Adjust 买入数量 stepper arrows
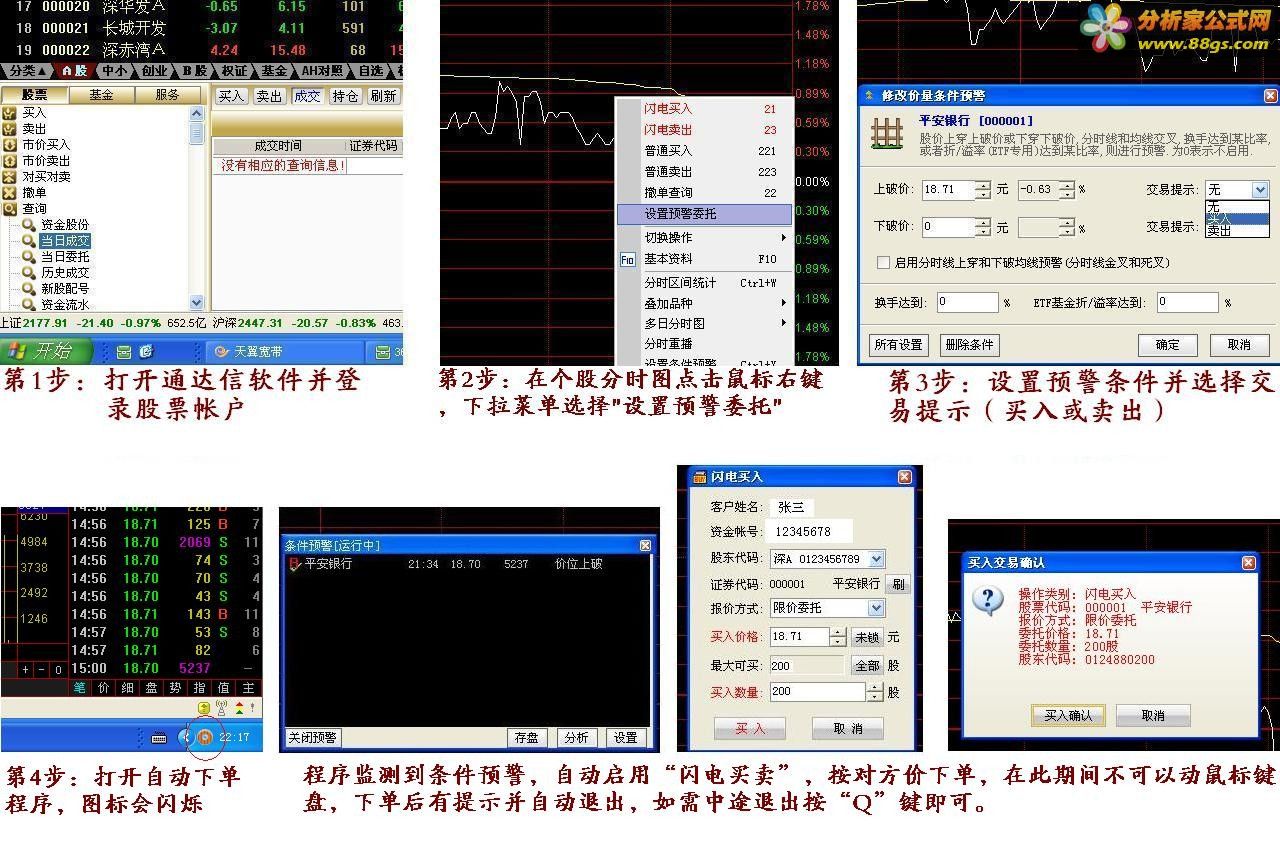Image resolution: width=1280 pixels, height=850 pixels. [875, 692]
